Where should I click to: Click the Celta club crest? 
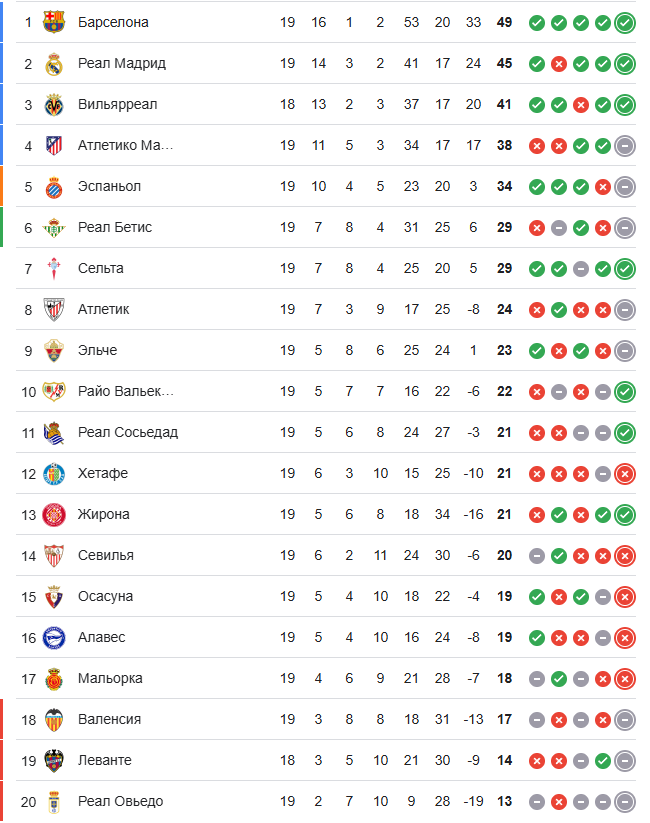point(54,268)
